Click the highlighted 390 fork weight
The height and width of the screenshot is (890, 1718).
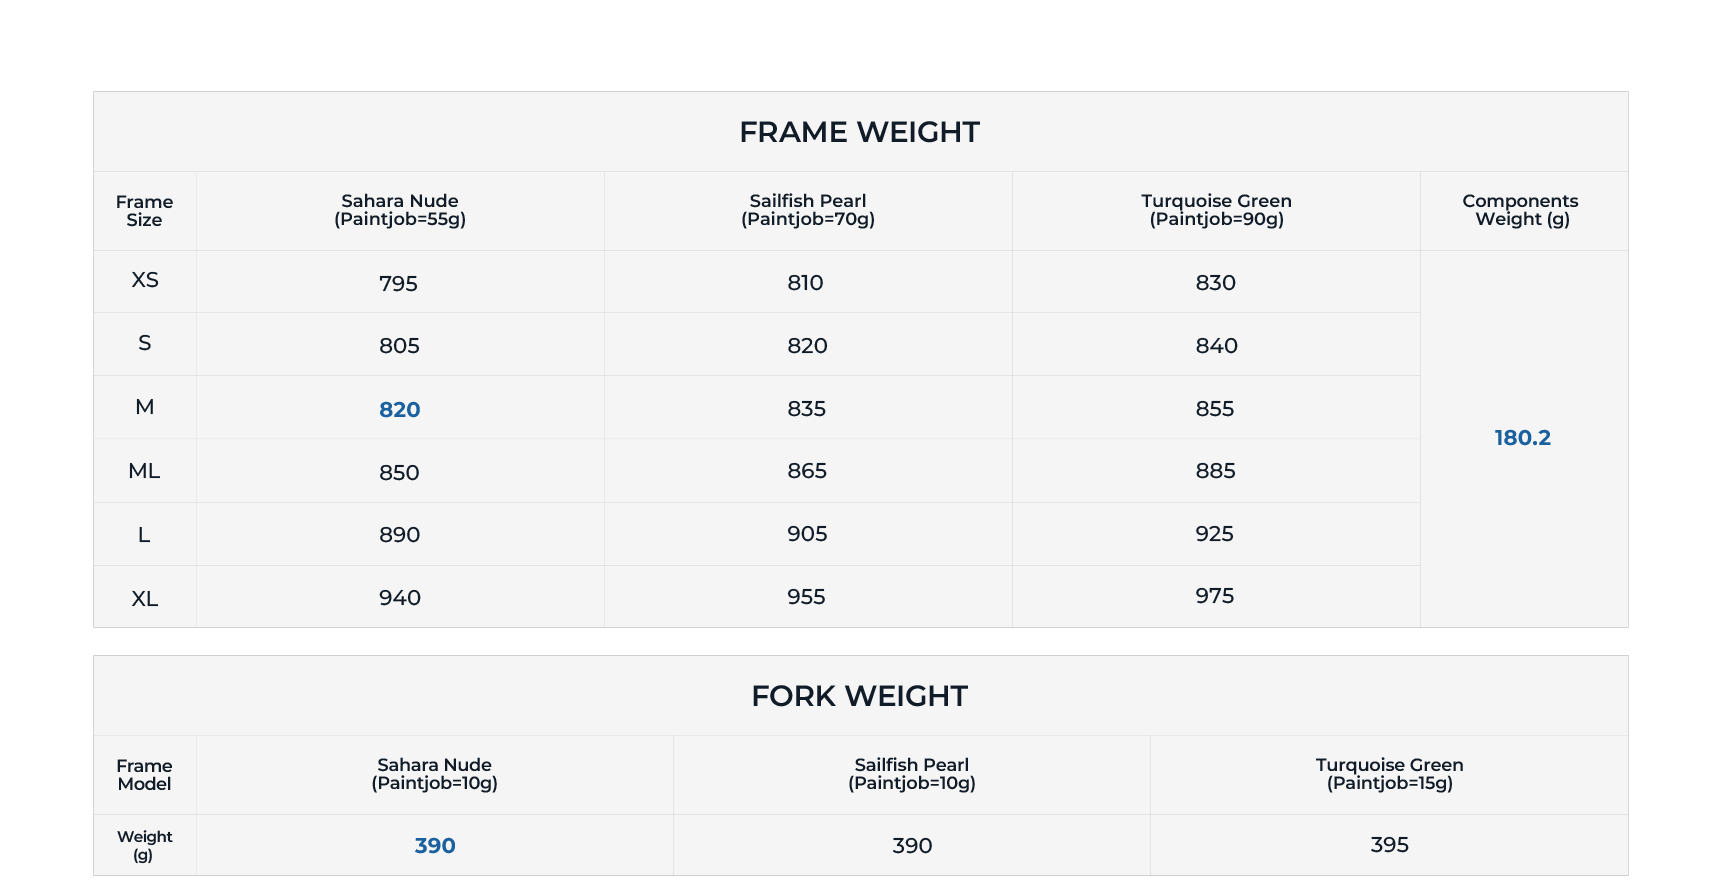pos(435,846)
